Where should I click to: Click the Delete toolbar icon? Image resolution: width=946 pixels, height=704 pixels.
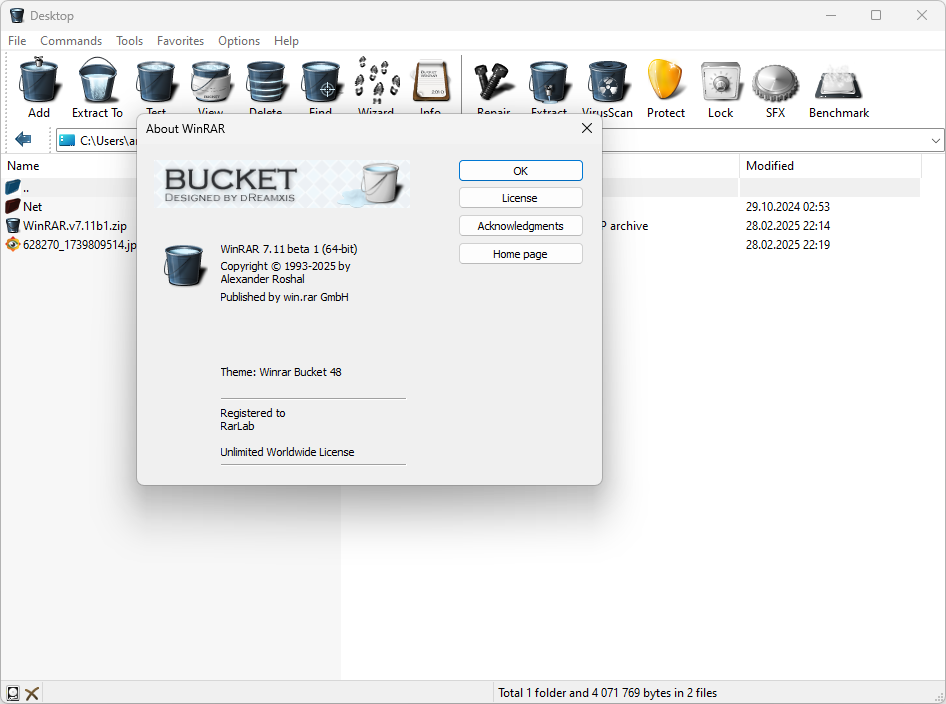pos(265,81)
